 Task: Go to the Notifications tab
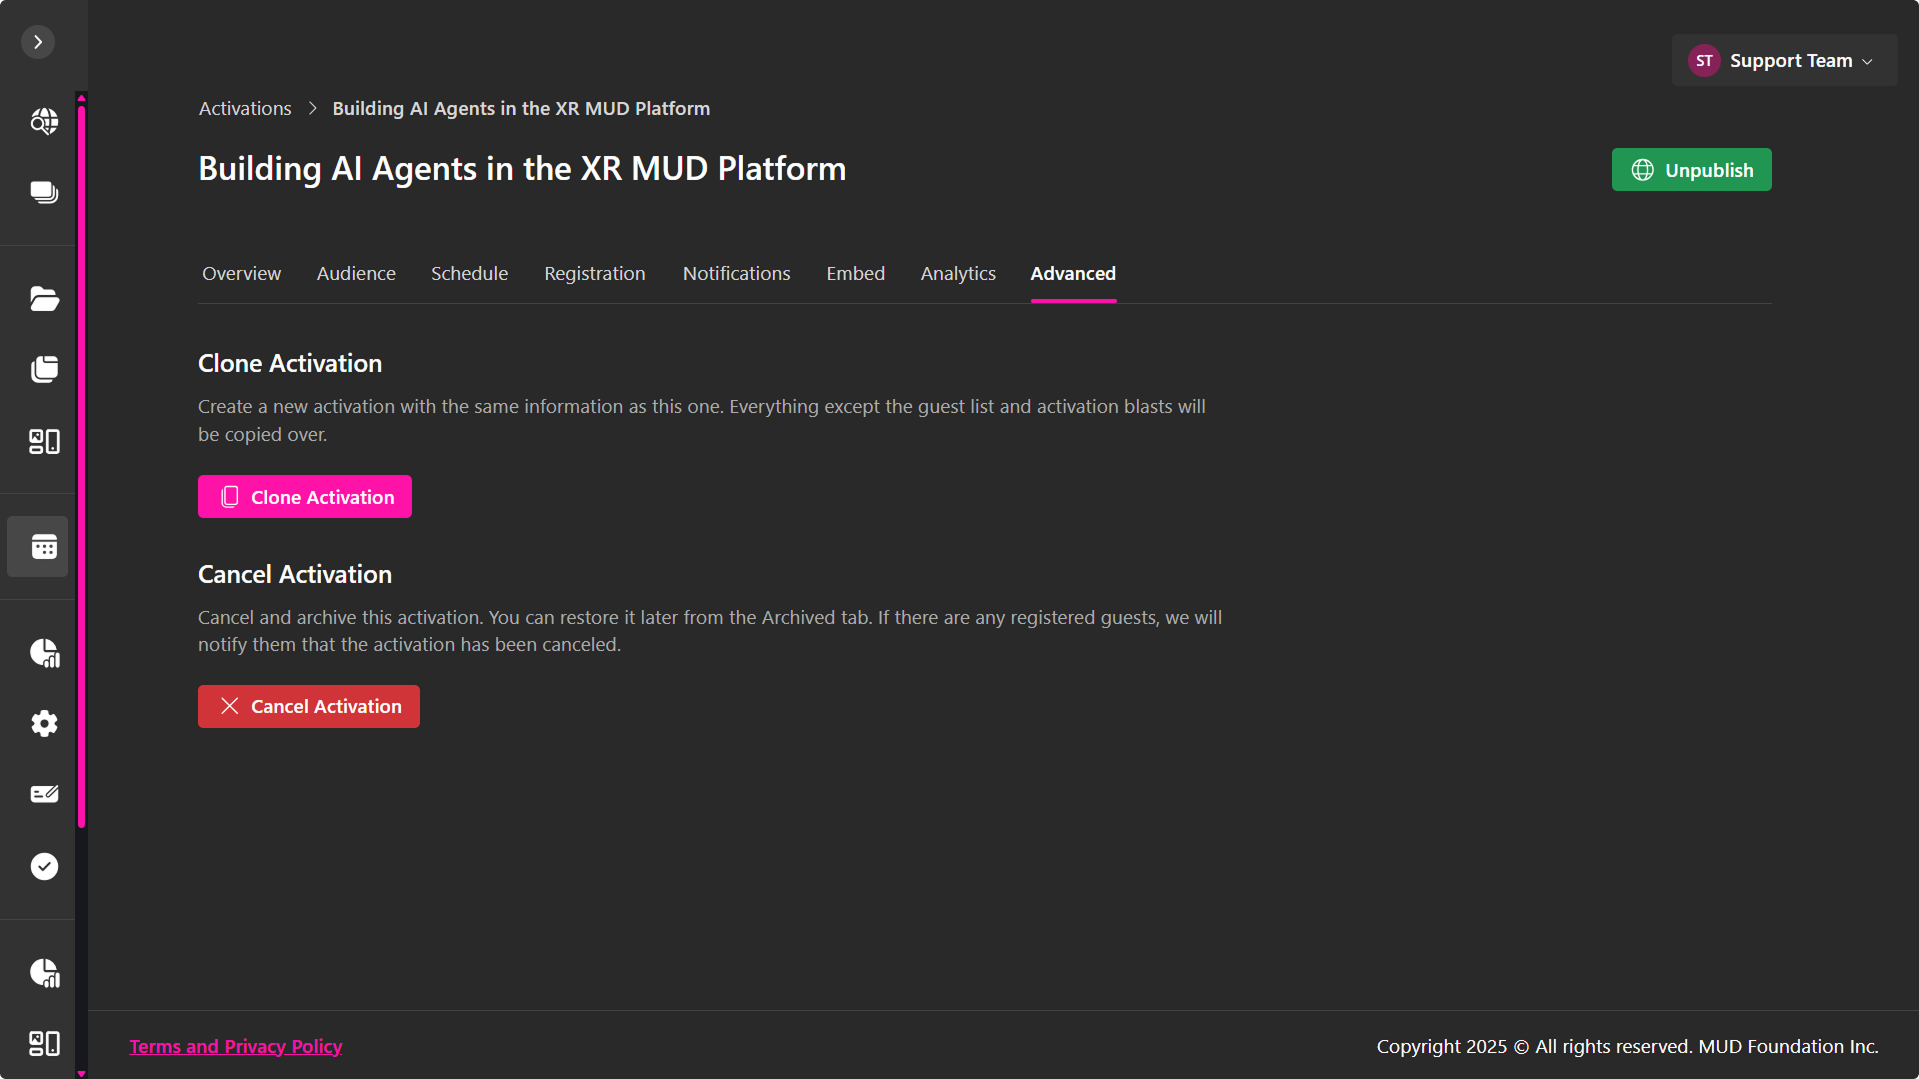coord(736,273)
